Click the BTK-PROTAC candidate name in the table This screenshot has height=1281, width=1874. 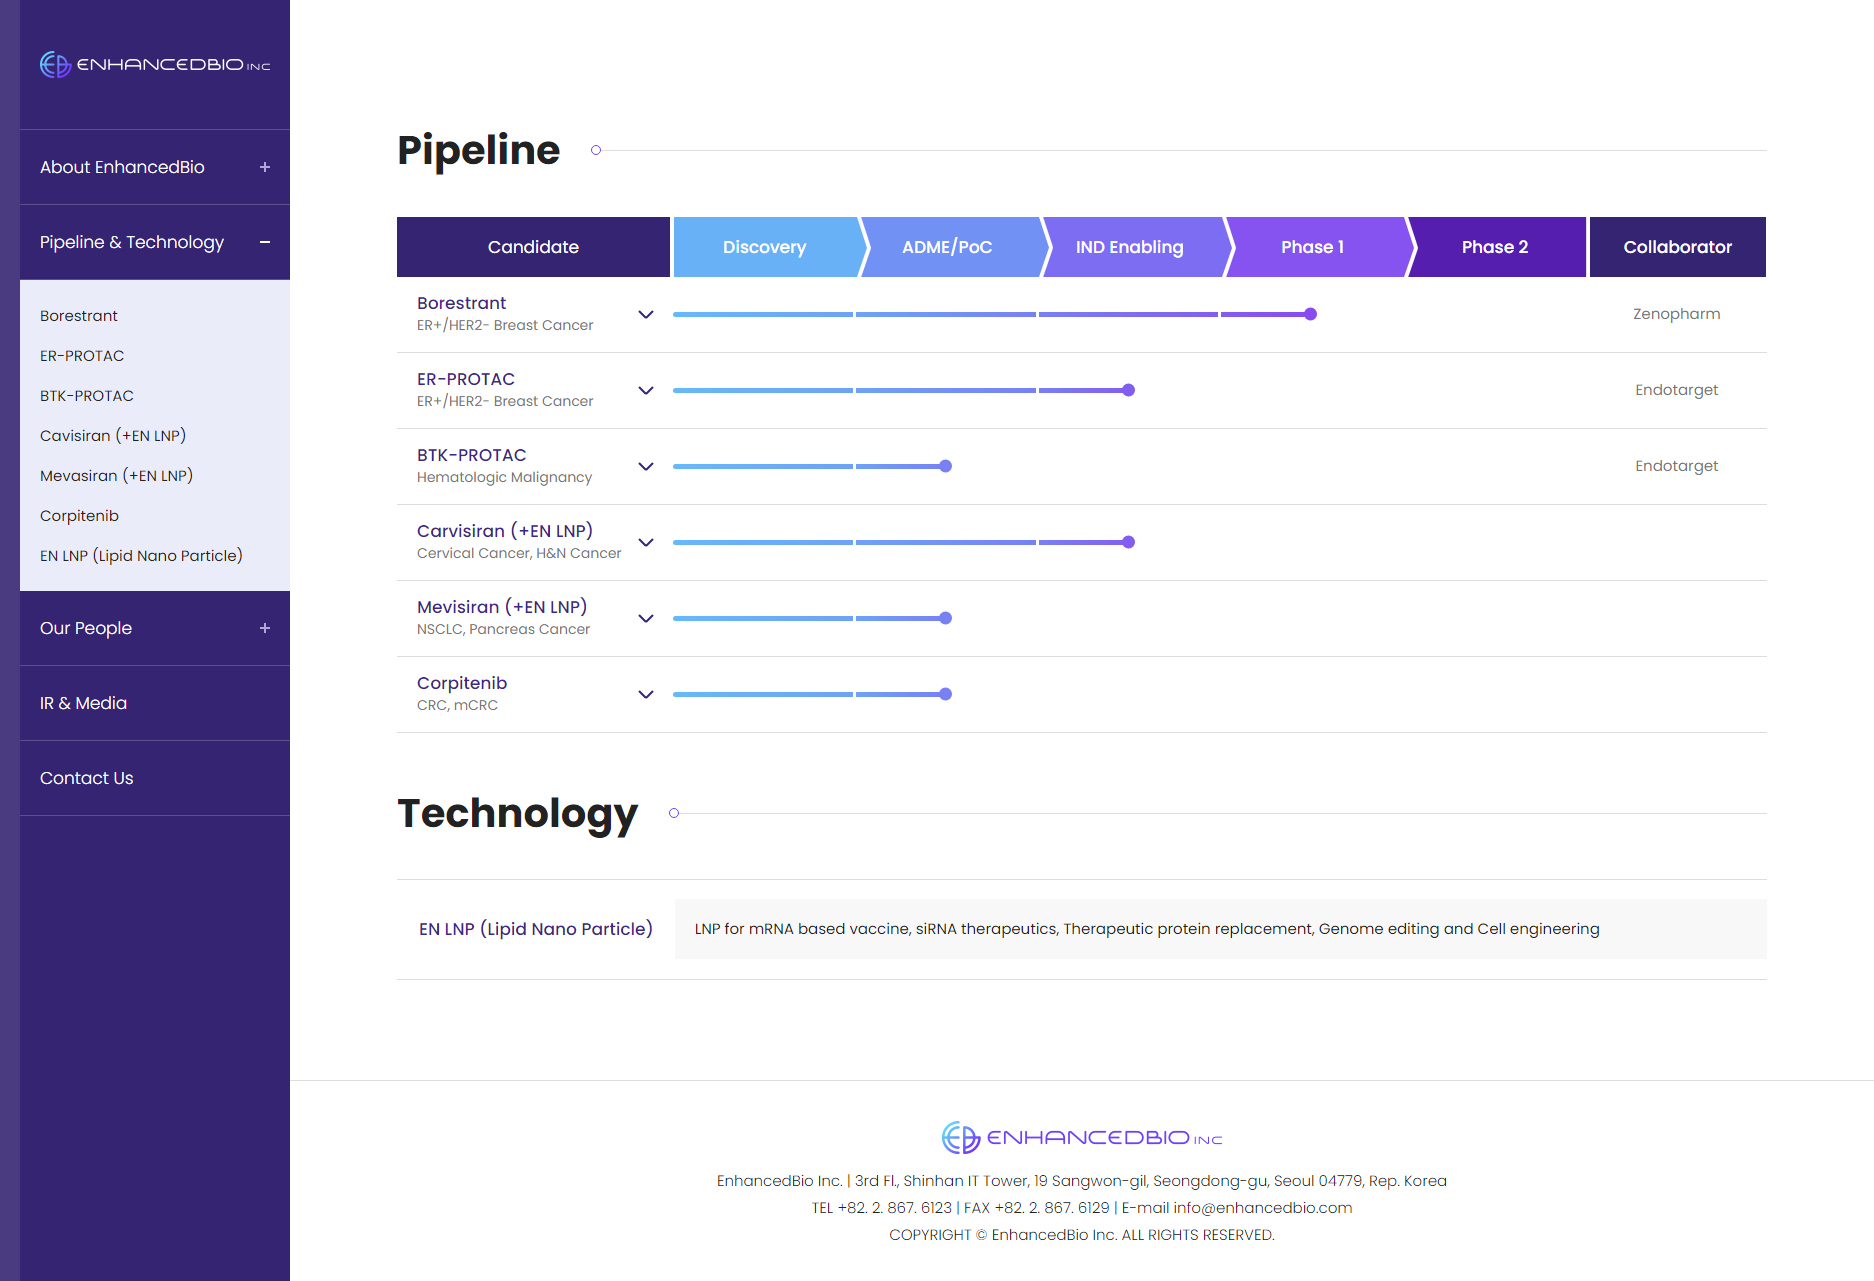tap(471, 455)
